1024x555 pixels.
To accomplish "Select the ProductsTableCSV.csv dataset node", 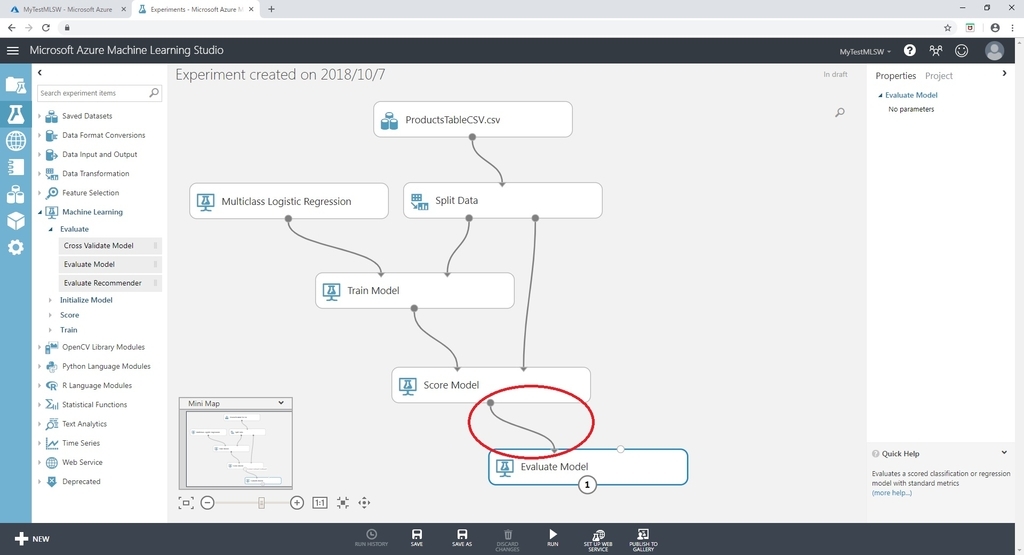I will coord(473,119).
